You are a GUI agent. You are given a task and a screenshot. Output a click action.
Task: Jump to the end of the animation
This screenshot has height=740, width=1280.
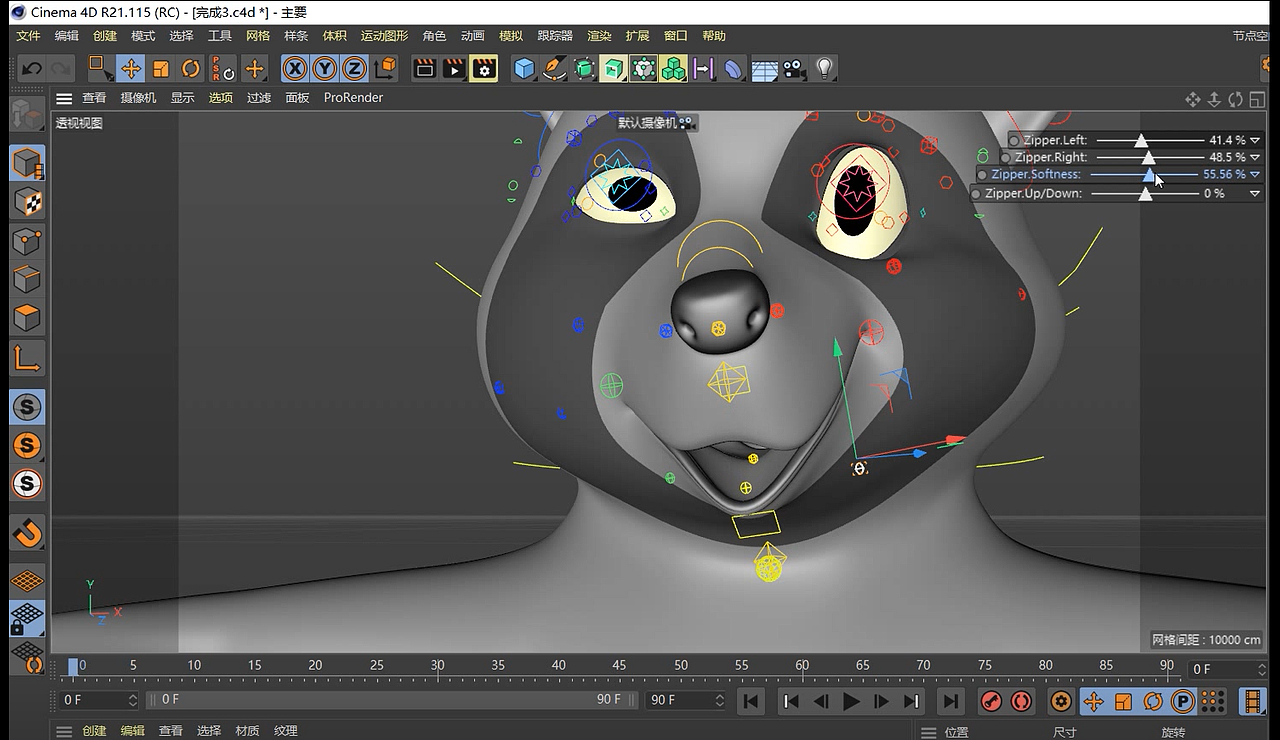click(951, 701)
